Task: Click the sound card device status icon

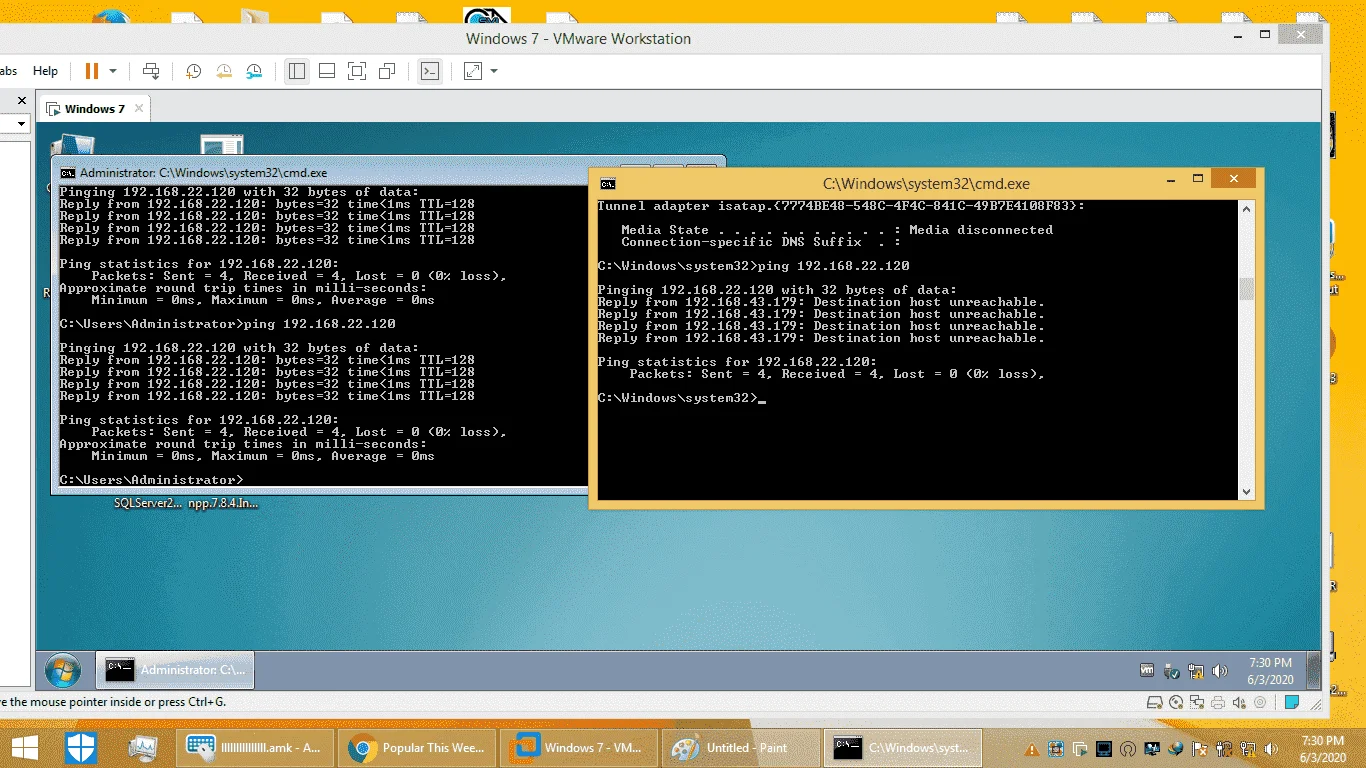Action: pyautogui.click(x=1237, y=702)
